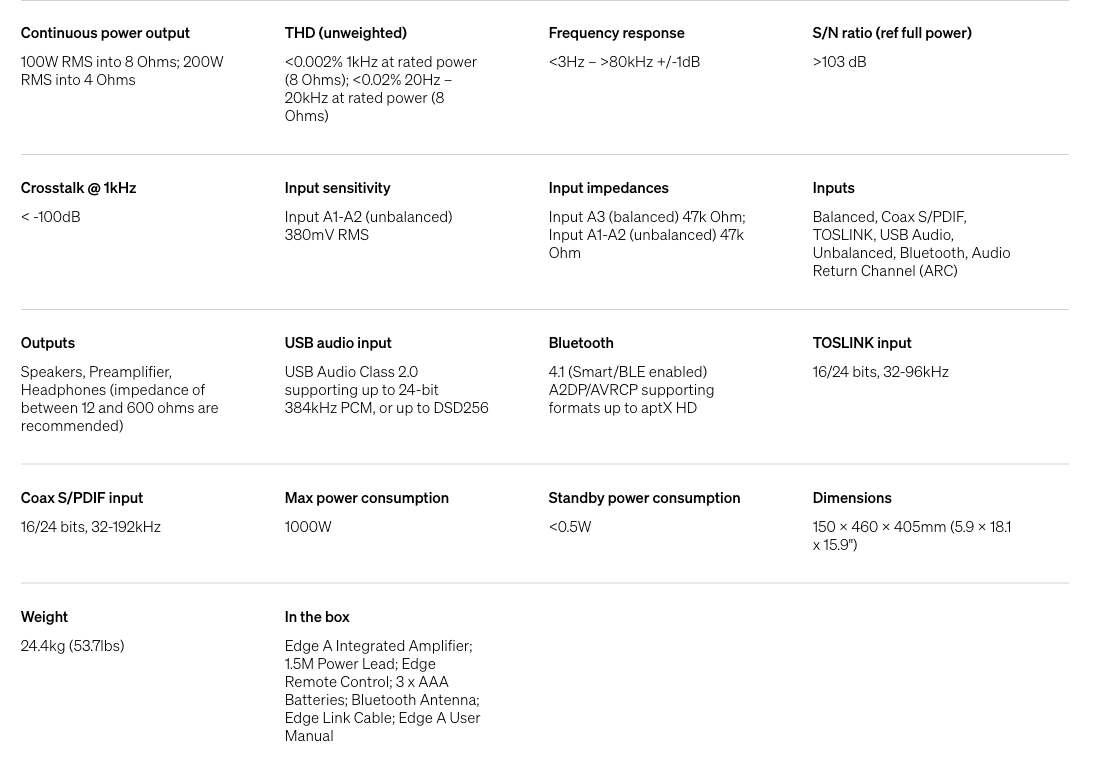
Task: Click the Coax S/PDIF input heading
Action: (x=82, y=498)
